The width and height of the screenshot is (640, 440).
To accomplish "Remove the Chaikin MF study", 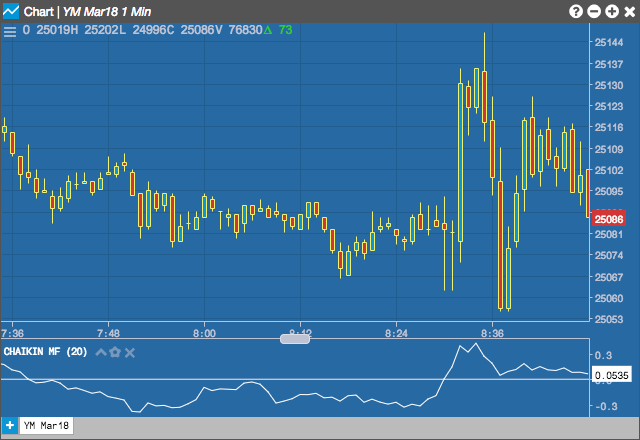I will [130, 353].
